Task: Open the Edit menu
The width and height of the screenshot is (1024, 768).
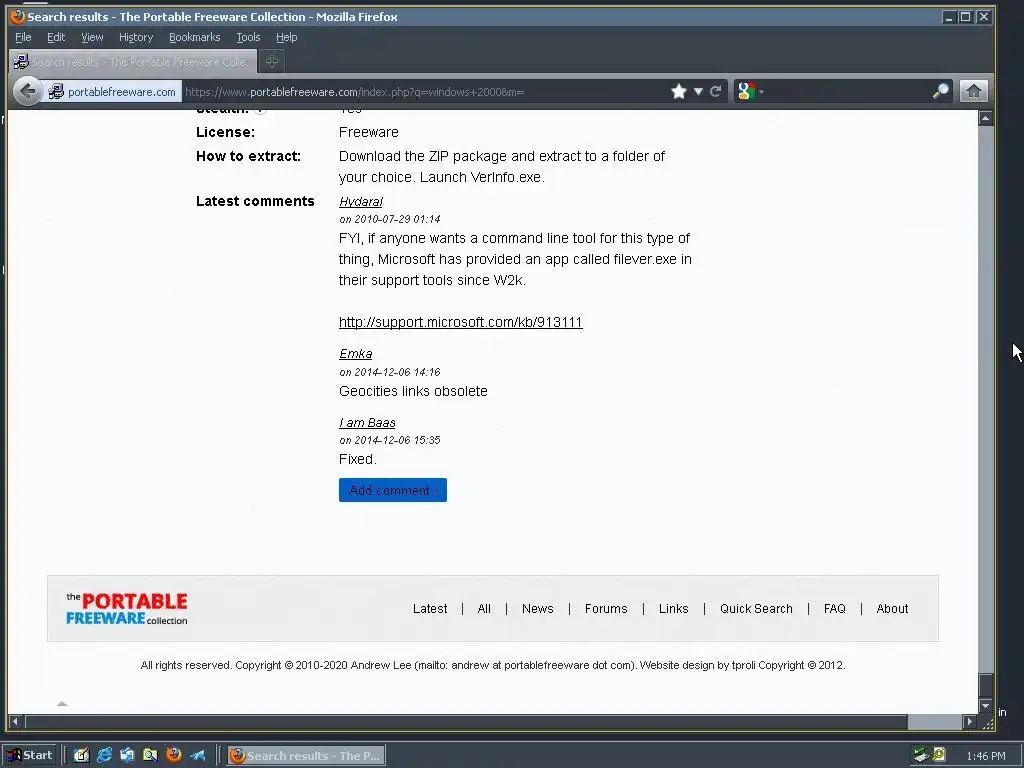Action: tap(56, 37)
